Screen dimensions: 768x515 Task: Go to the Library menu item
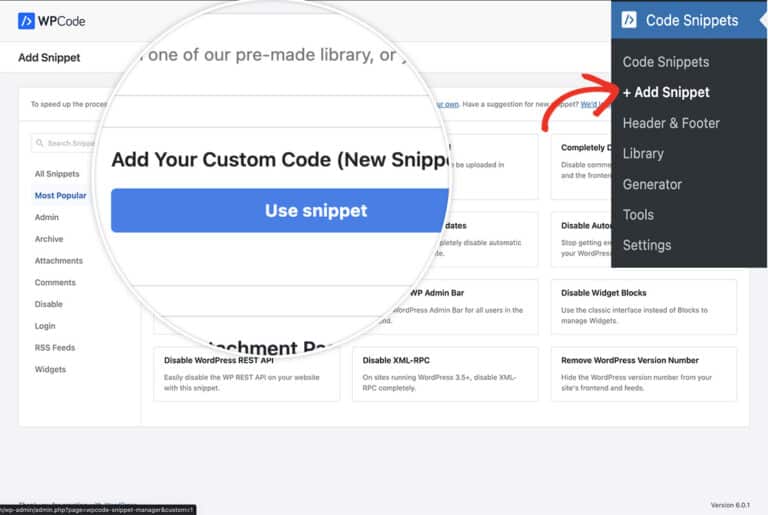tap(642, 154)
